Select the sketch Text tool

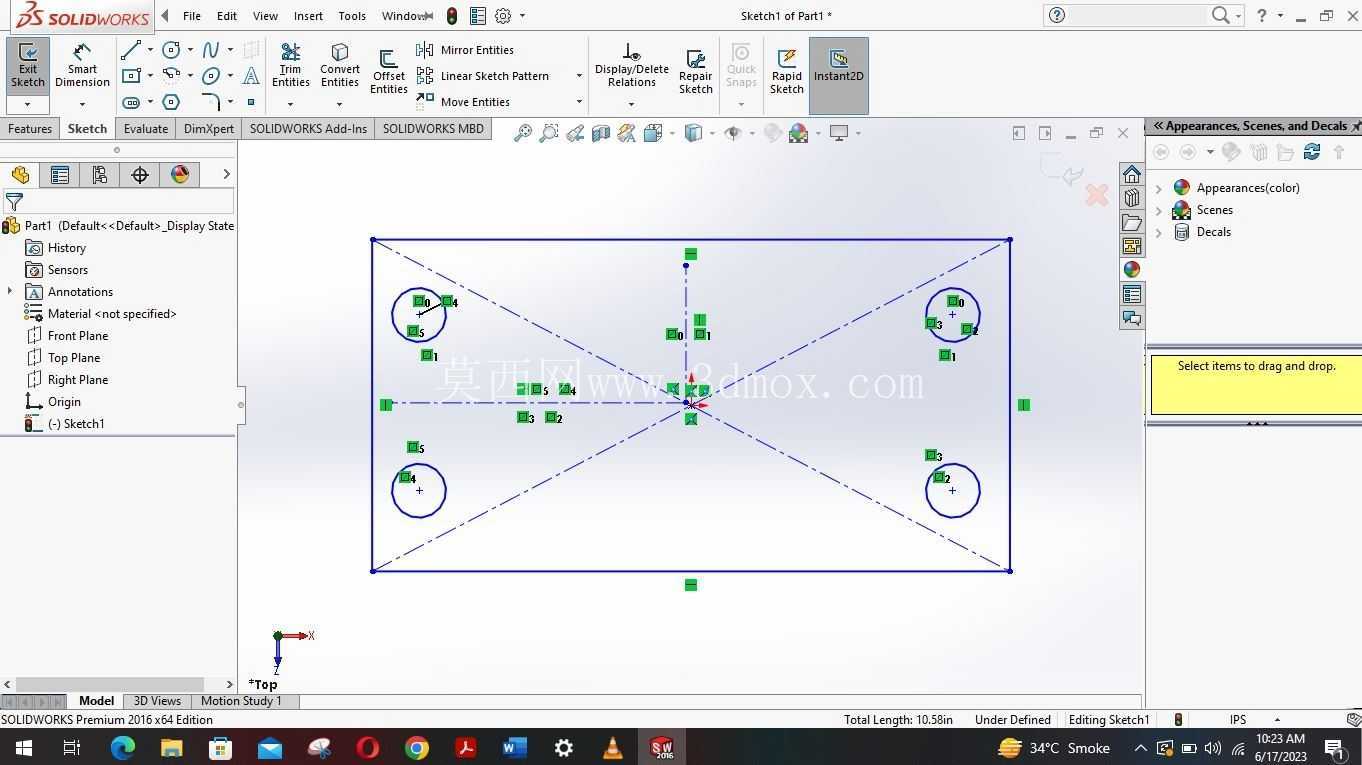click(251, 76)
